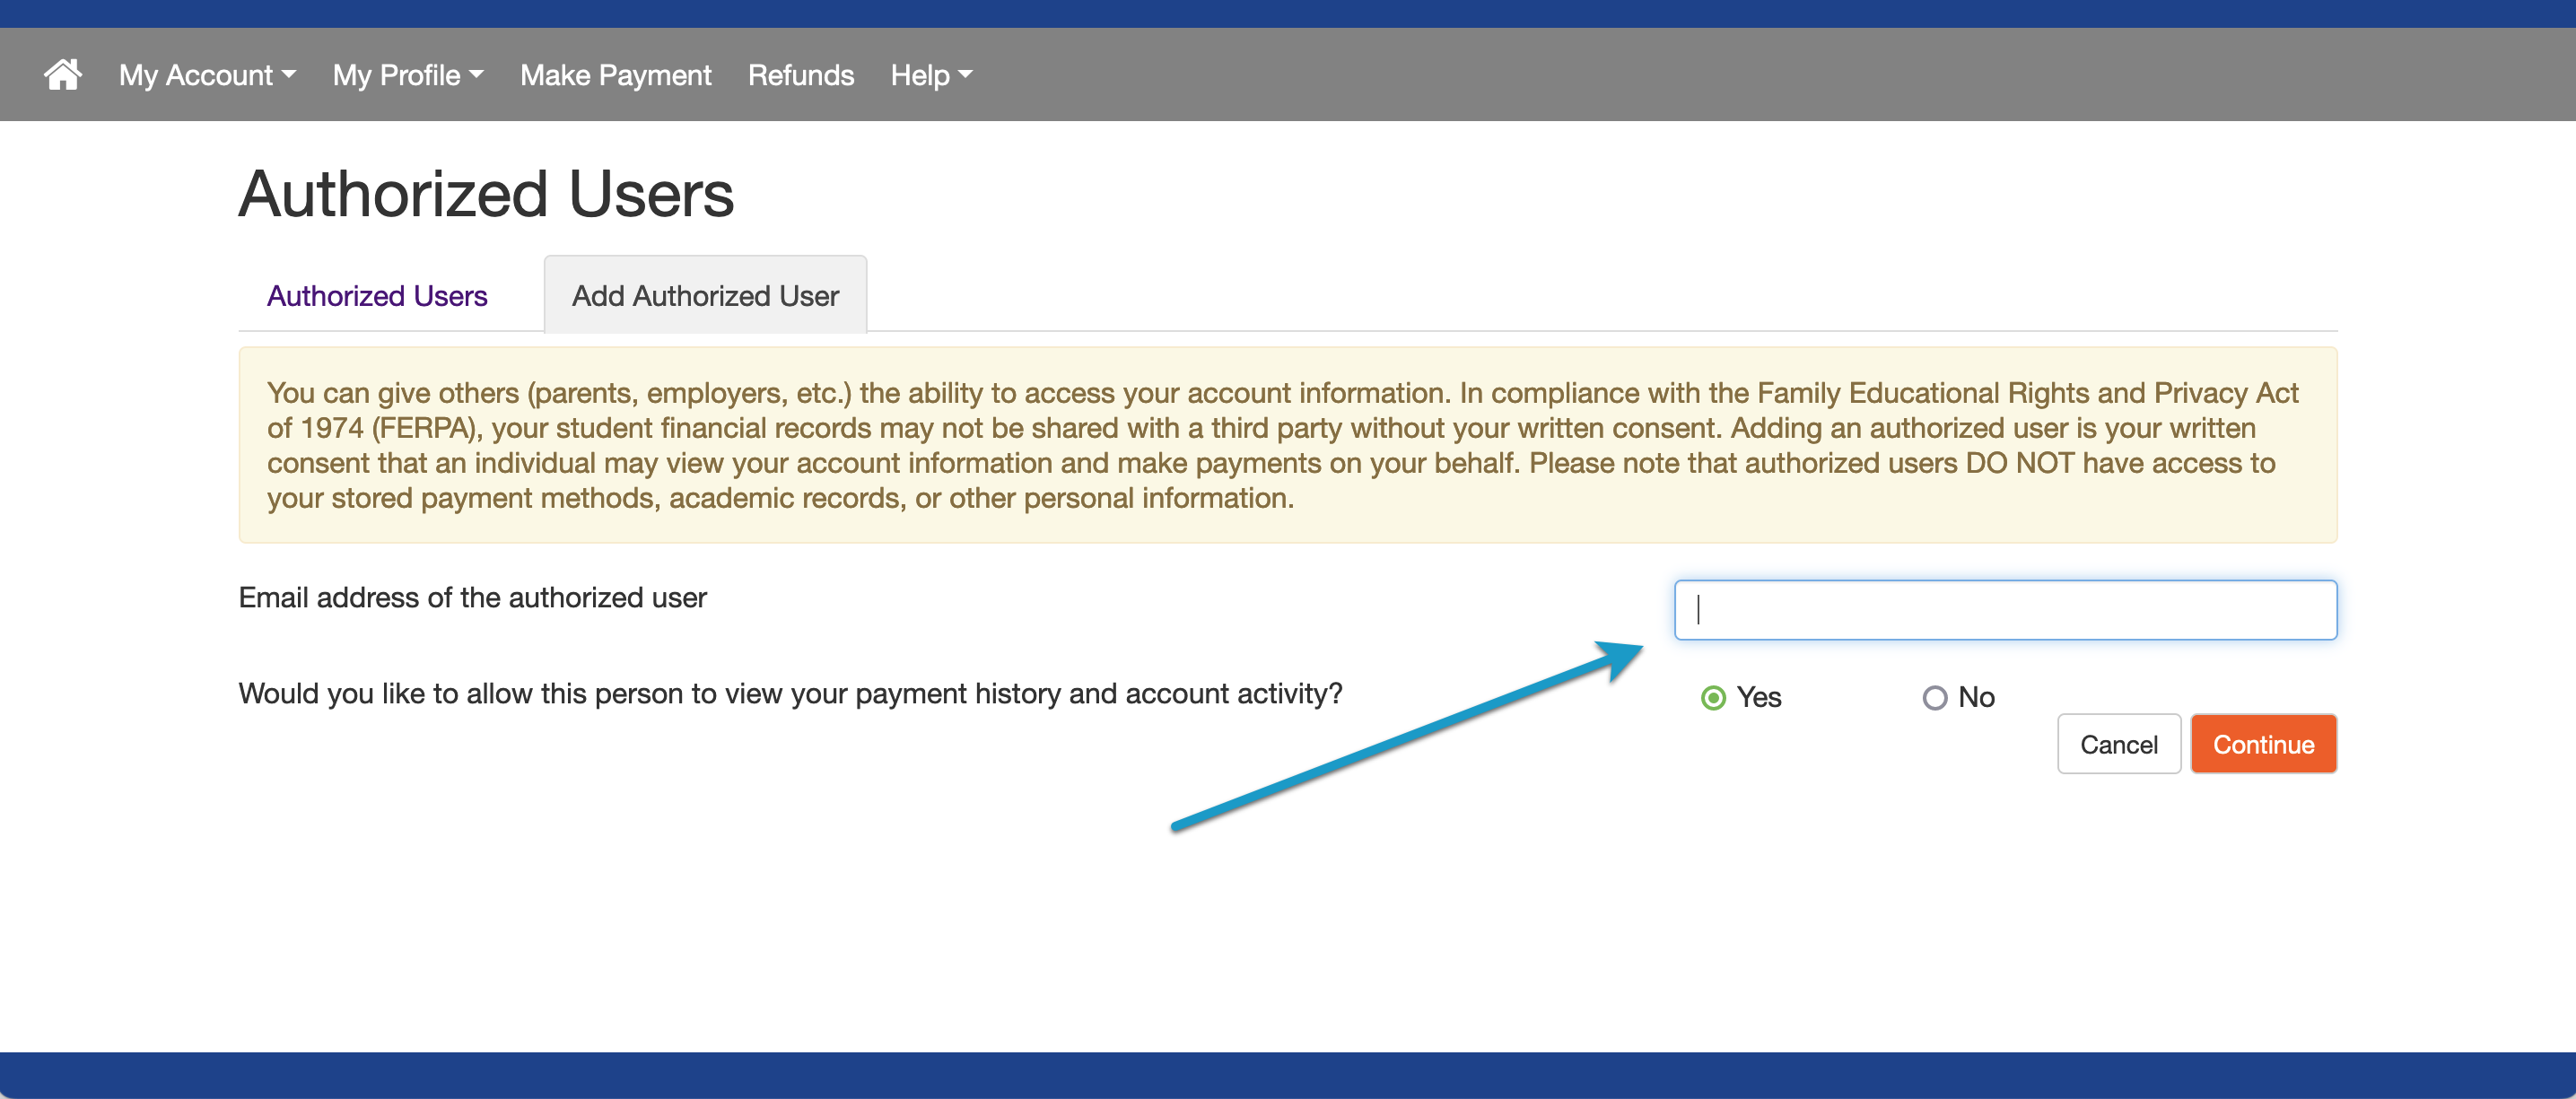
Task: Click the yellow FERPA notice box
Action: (x=1287, y=446)
